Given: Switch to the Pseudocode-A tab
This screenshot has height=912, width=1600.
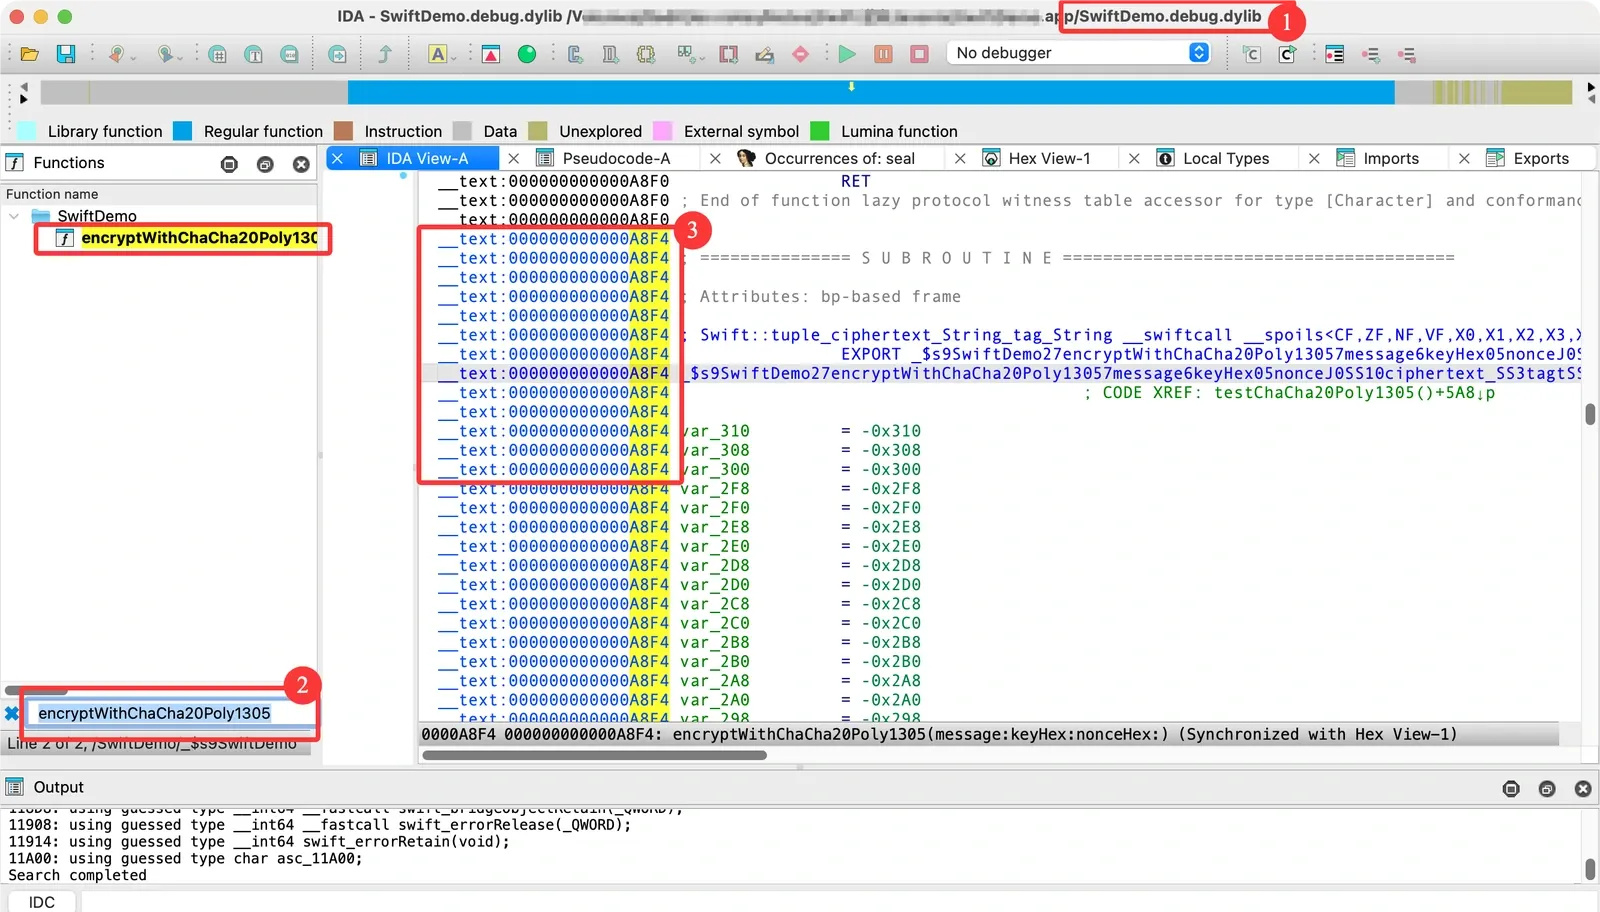Looking at the screenshot, I should (616, 158).
